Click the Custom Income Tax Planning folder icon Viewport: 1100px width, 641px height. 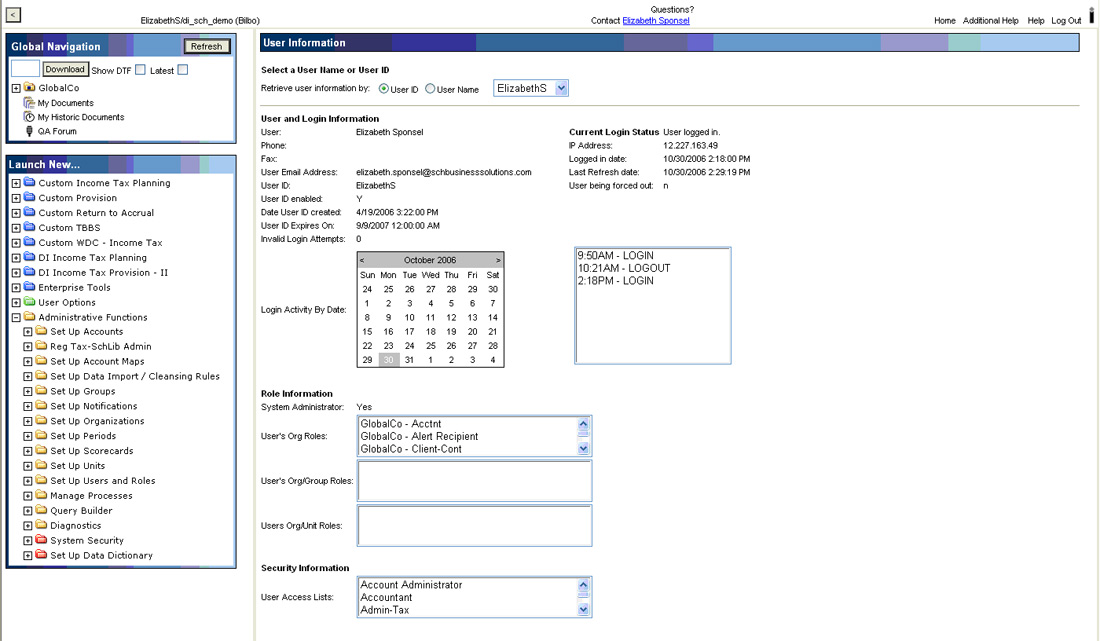(x=29, y=182)
